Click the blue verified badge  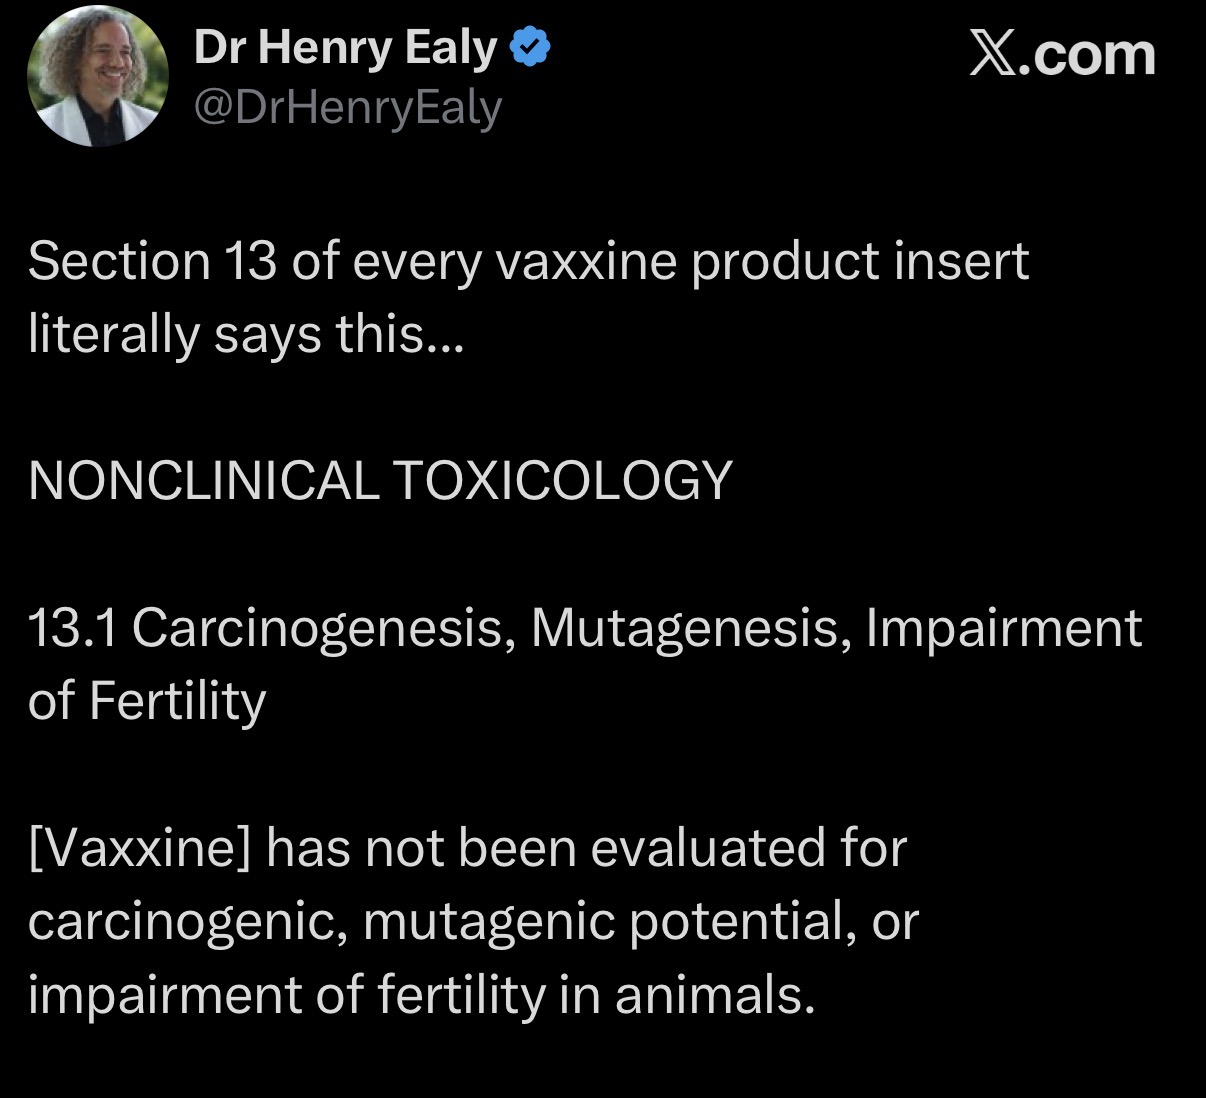(530, 46)
